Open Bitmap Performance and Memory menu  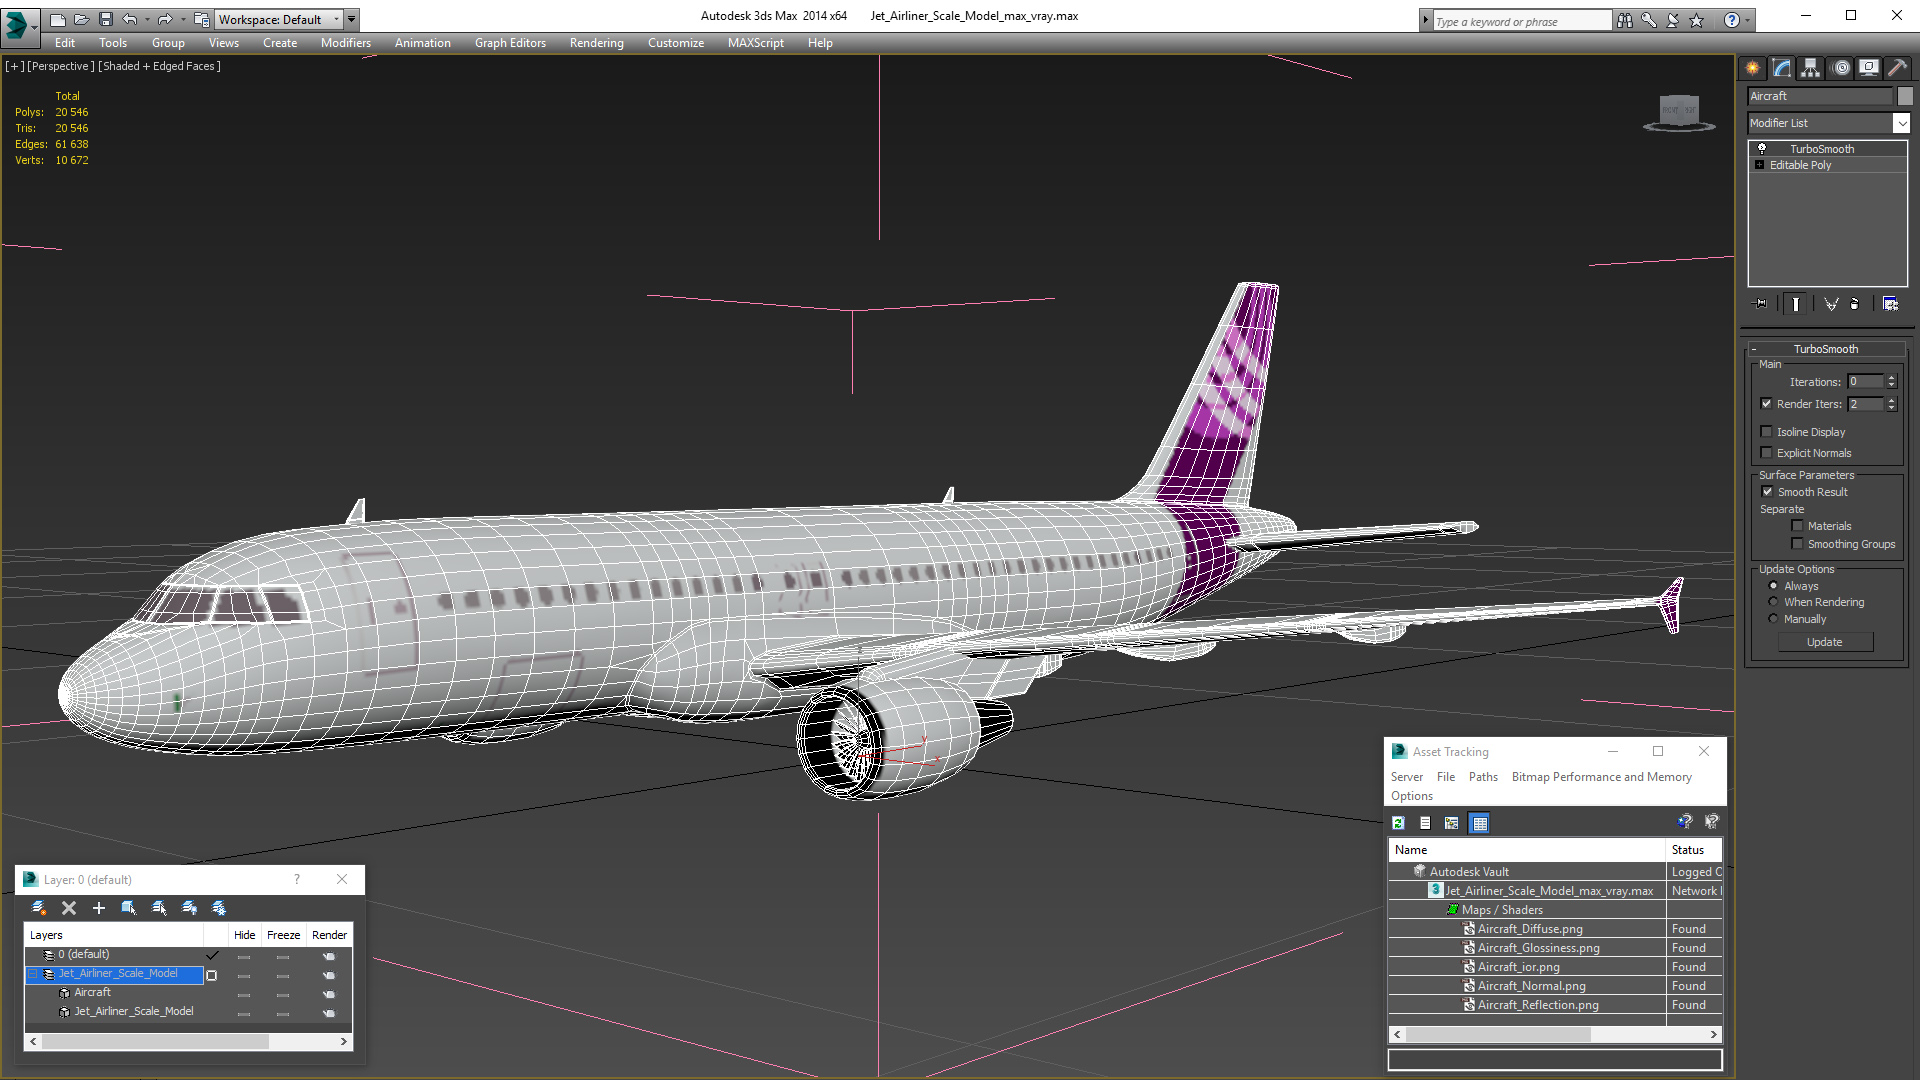point(1601,777)
